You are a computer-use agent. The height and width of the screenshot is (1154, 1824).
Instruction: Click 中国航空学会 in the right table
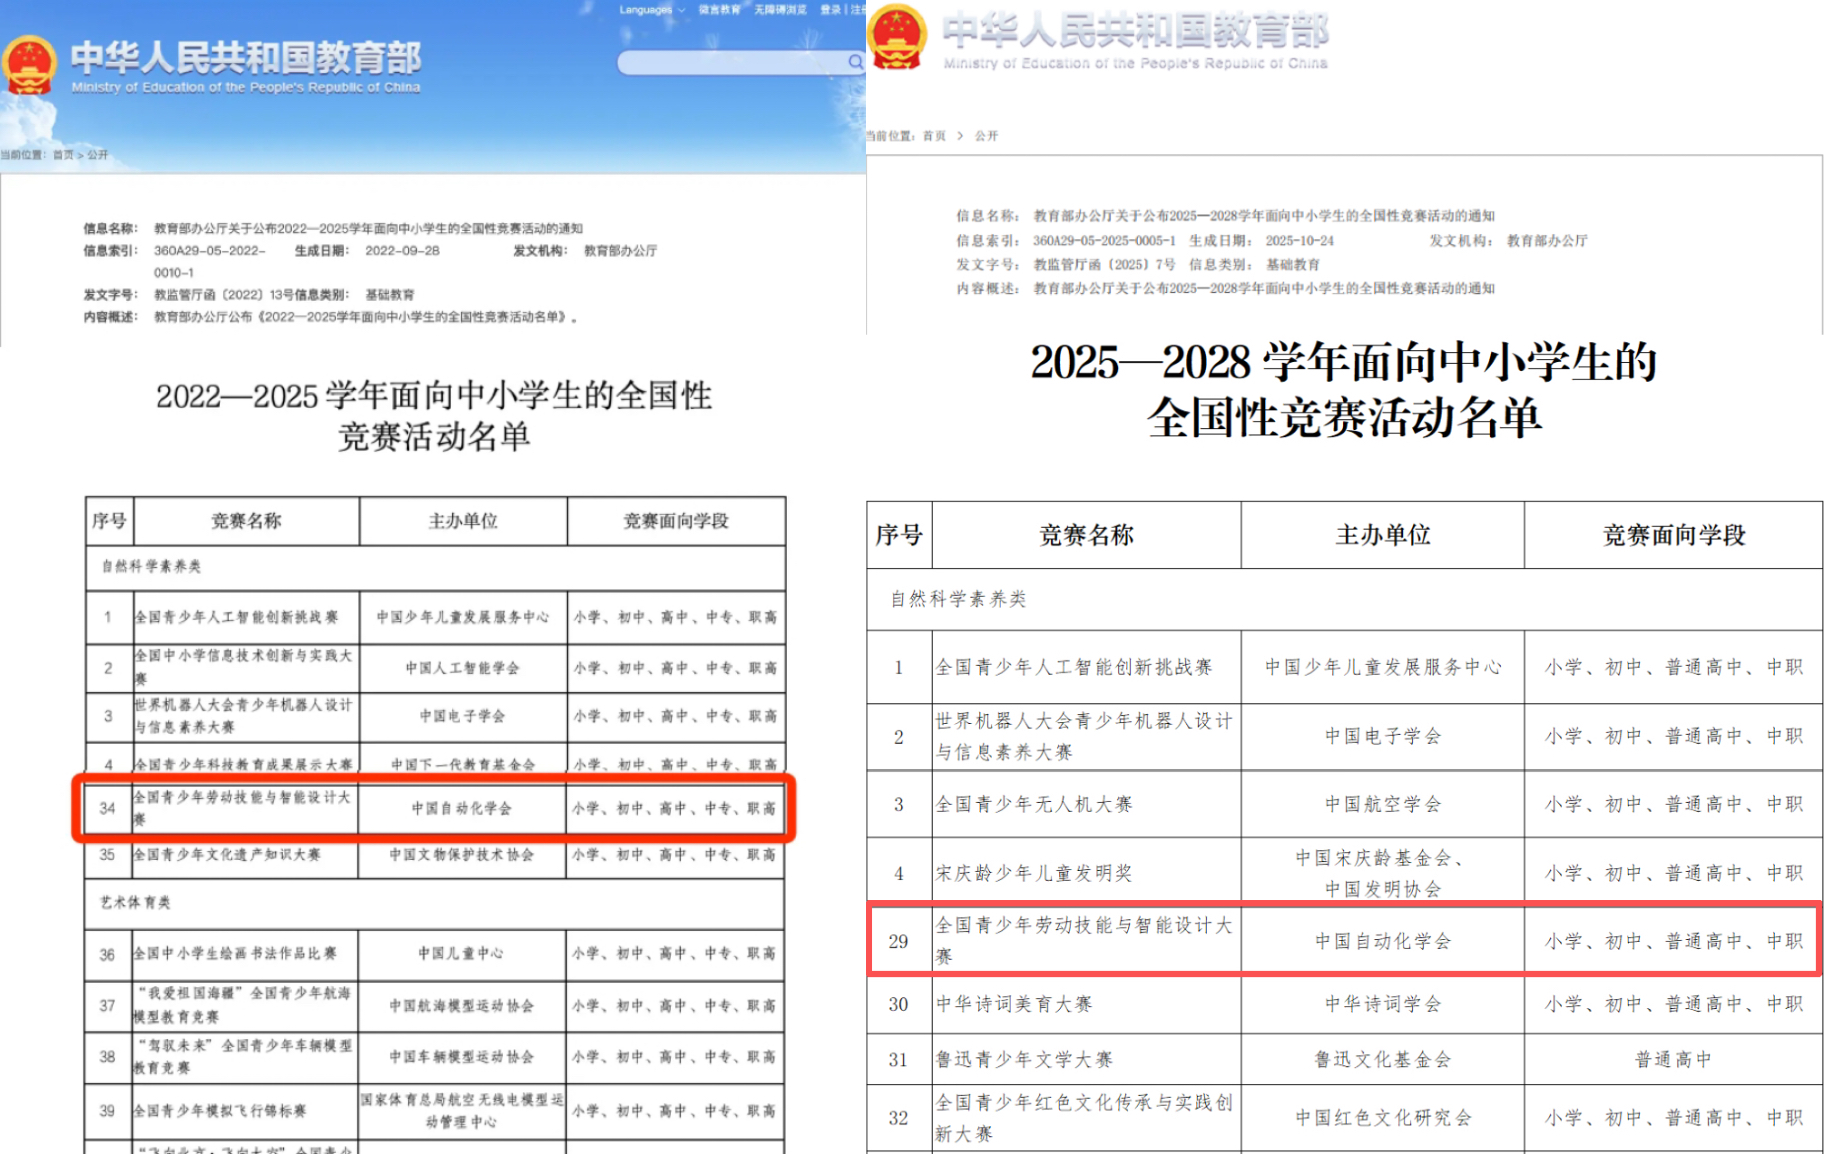coord(1382,804)
